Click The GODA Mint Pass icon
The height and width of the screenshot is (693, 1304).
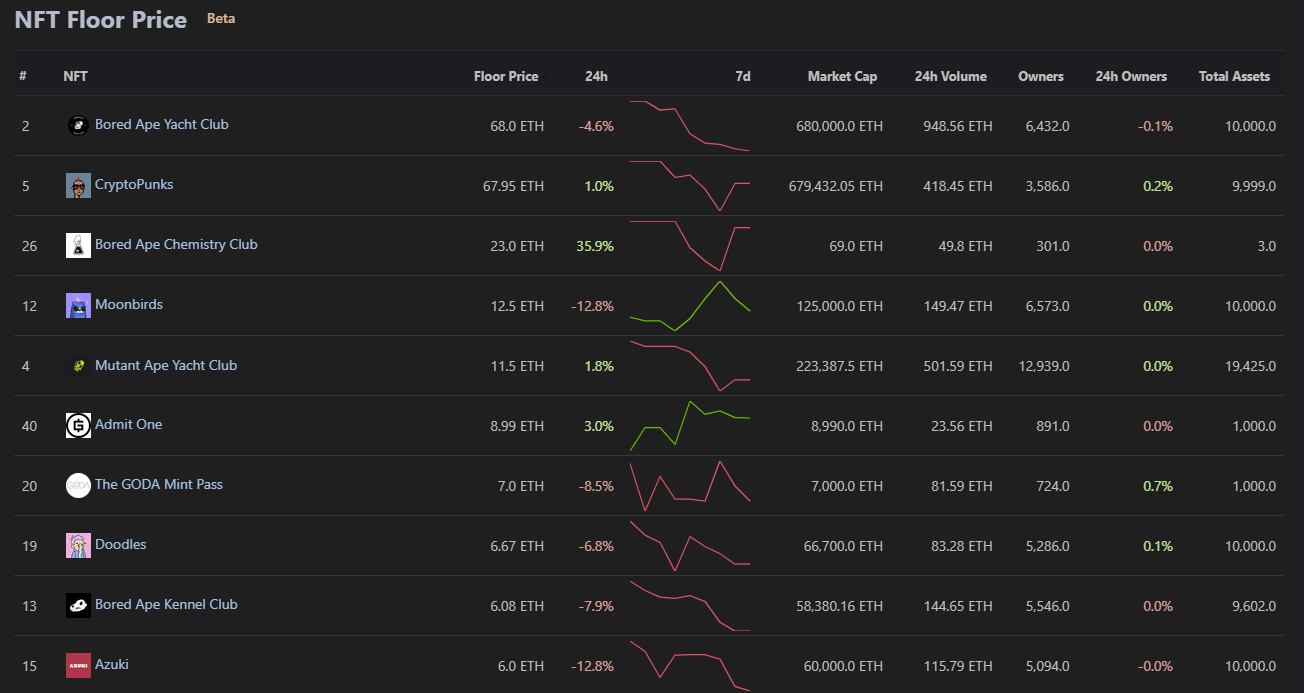tap(78, 485)
